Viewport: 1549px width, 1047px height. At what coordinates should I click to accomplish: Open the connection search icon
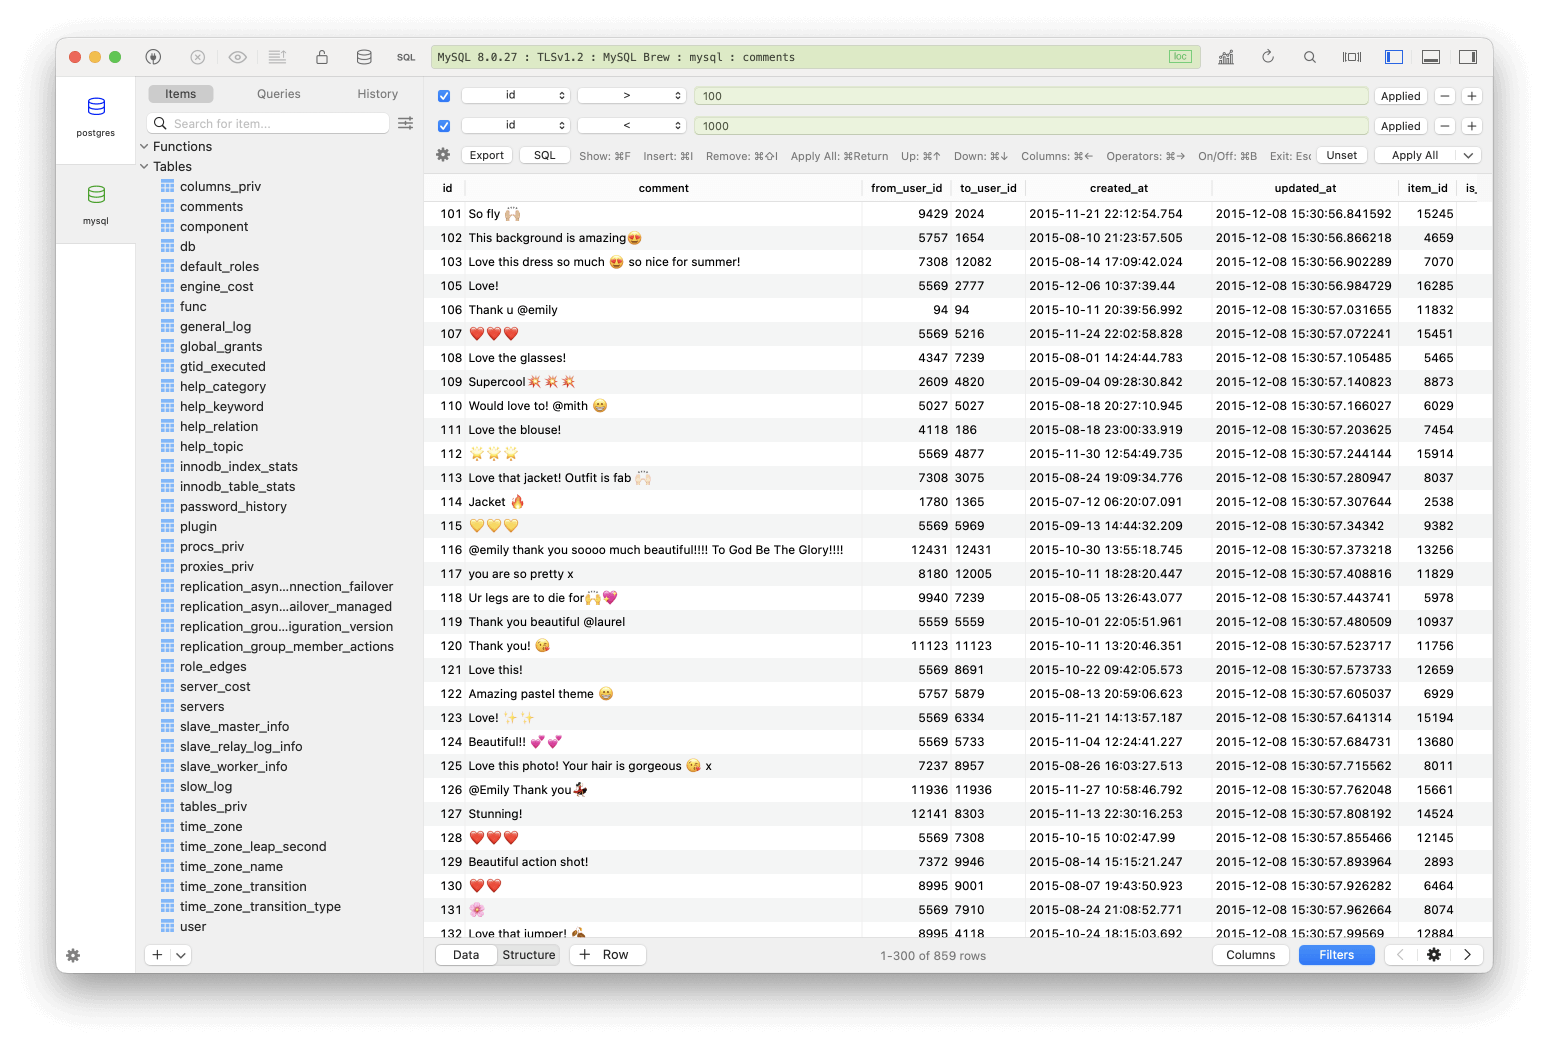[1310, 57]
